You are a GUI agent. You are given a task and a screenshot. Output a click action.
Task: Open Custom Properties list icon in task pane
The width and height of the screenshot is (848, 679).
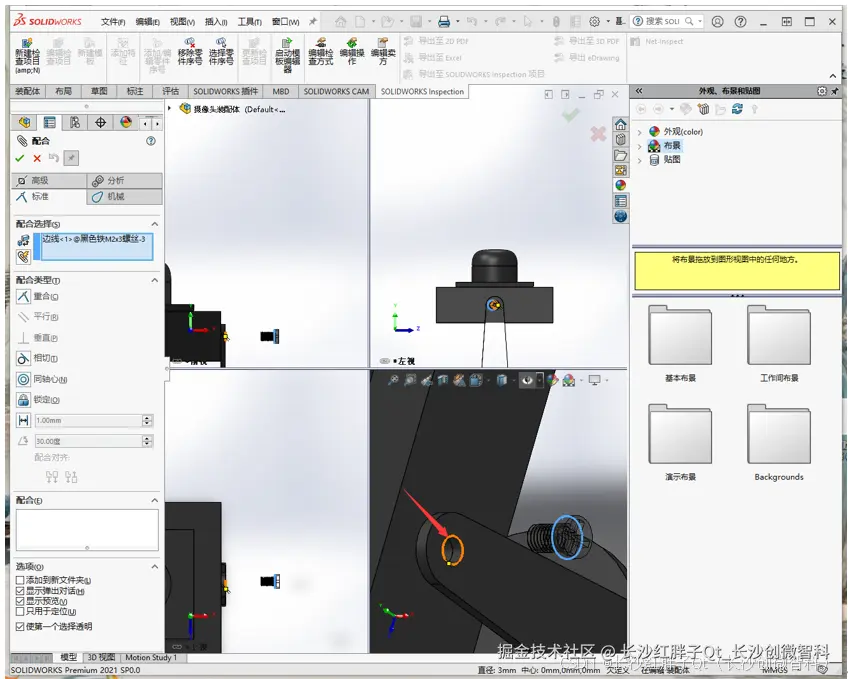pos(620,201)
